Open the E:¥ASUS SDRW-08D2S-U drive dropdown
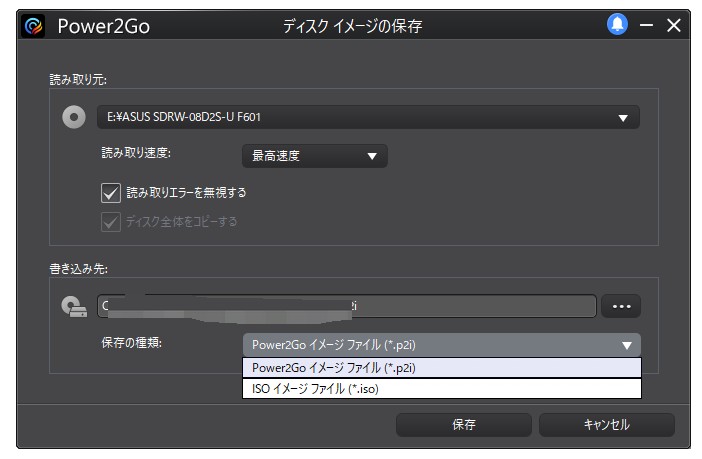 pos(368,117)
